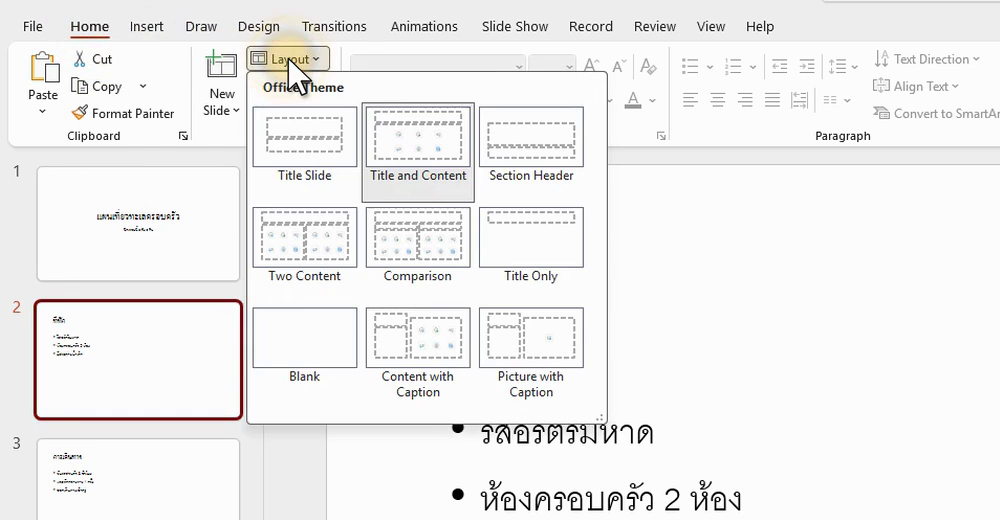Apply bullets list formatting
1000x520 pixels.
(690, 66)
